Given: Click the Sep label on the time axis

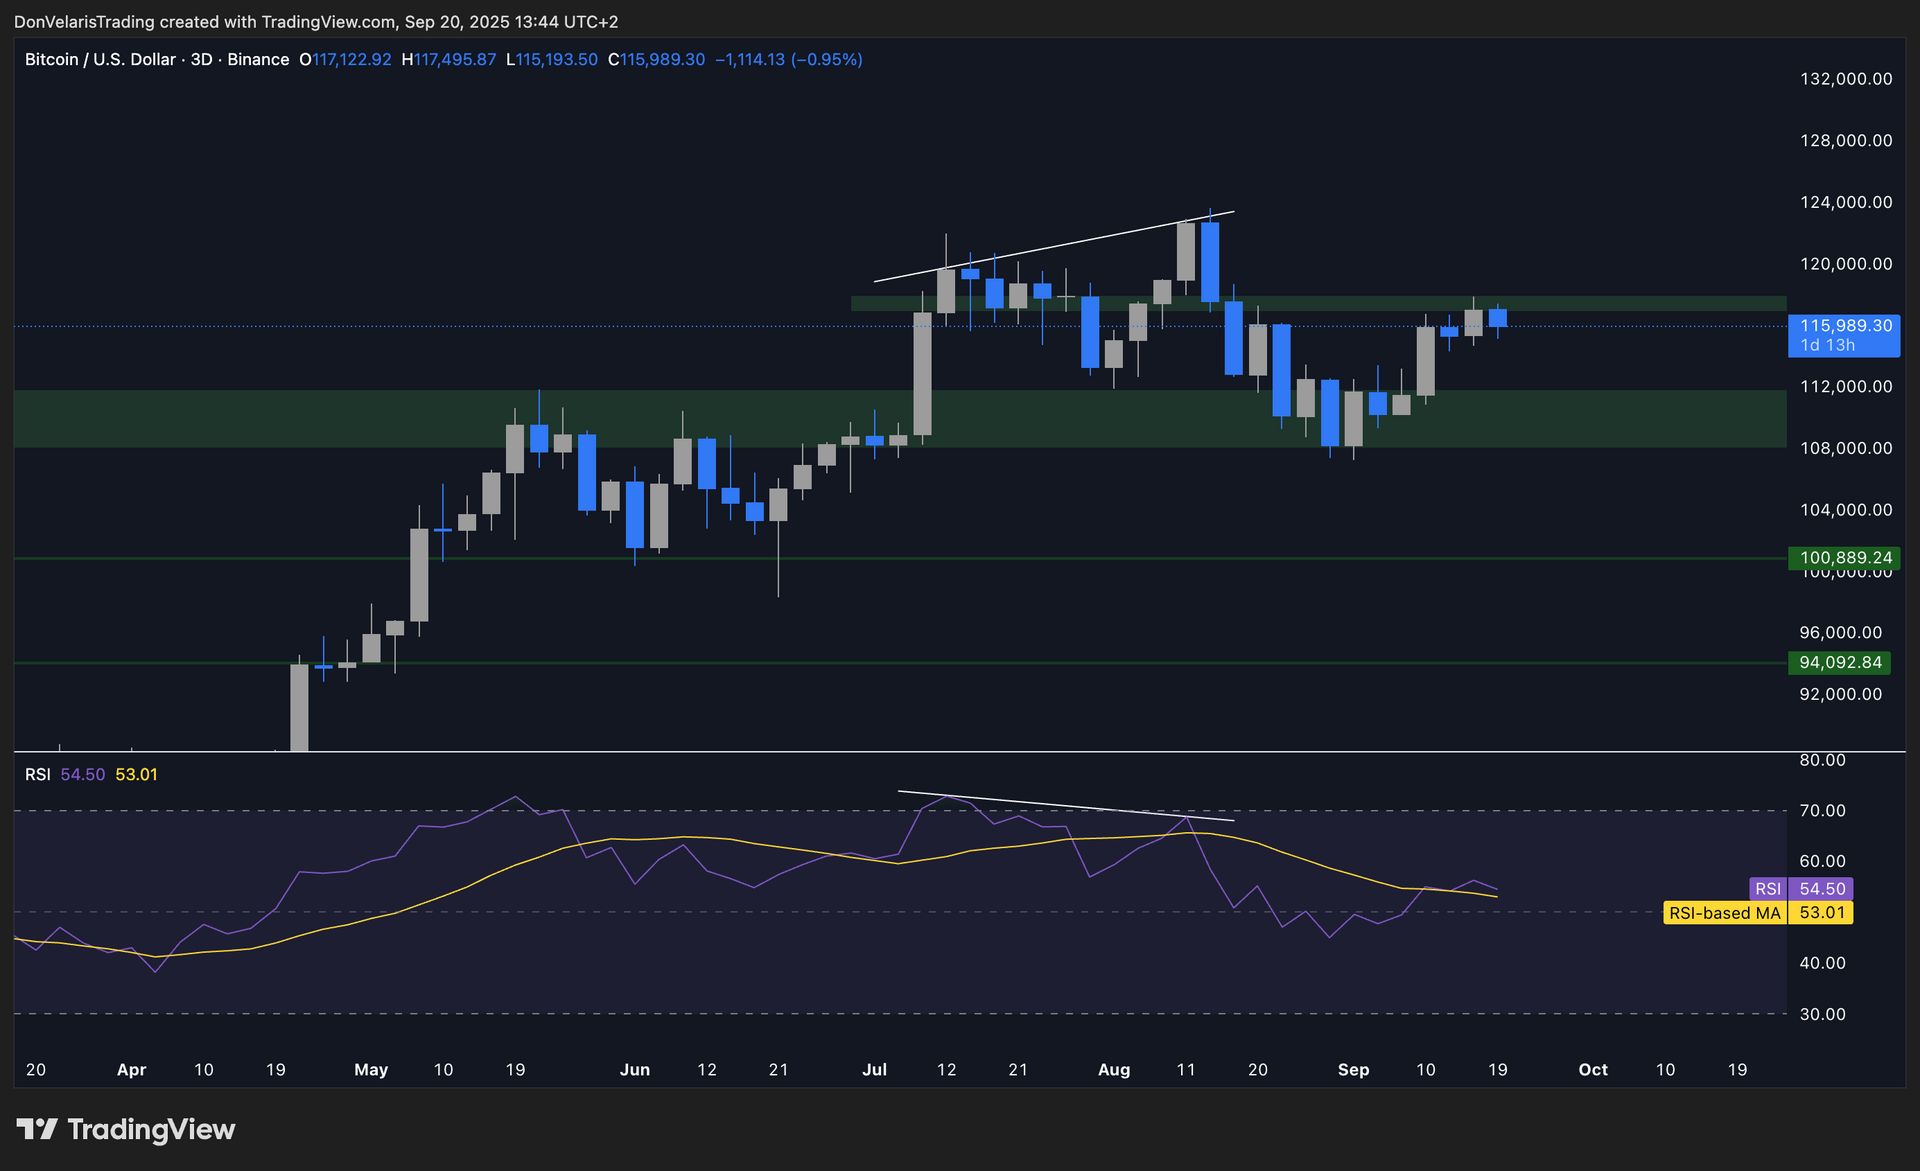Looking at the screenshot, I should click(1353, 1070).
